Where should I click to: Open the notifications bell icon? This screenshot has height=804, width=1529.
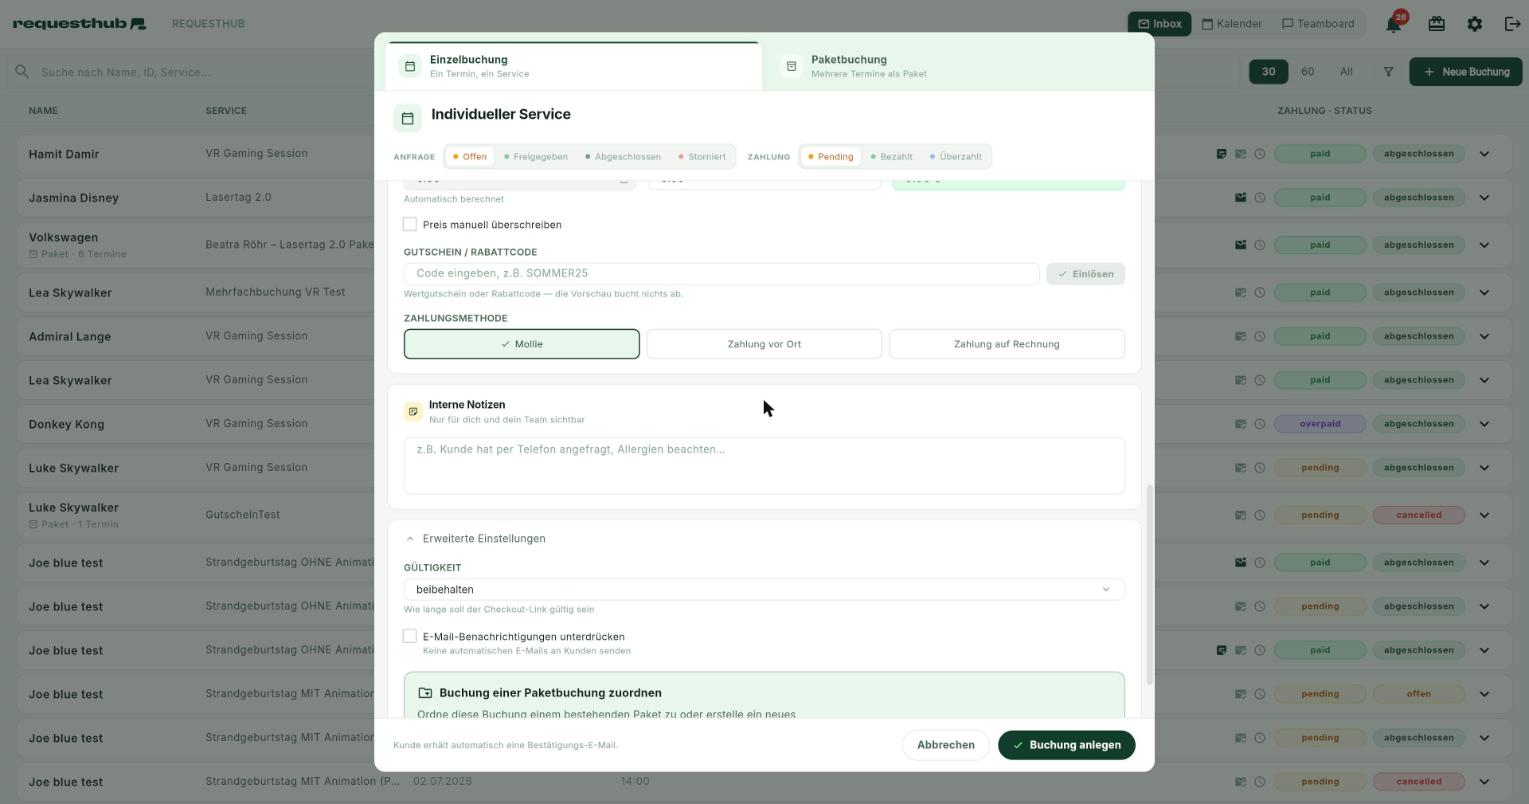coord(1393,24)
